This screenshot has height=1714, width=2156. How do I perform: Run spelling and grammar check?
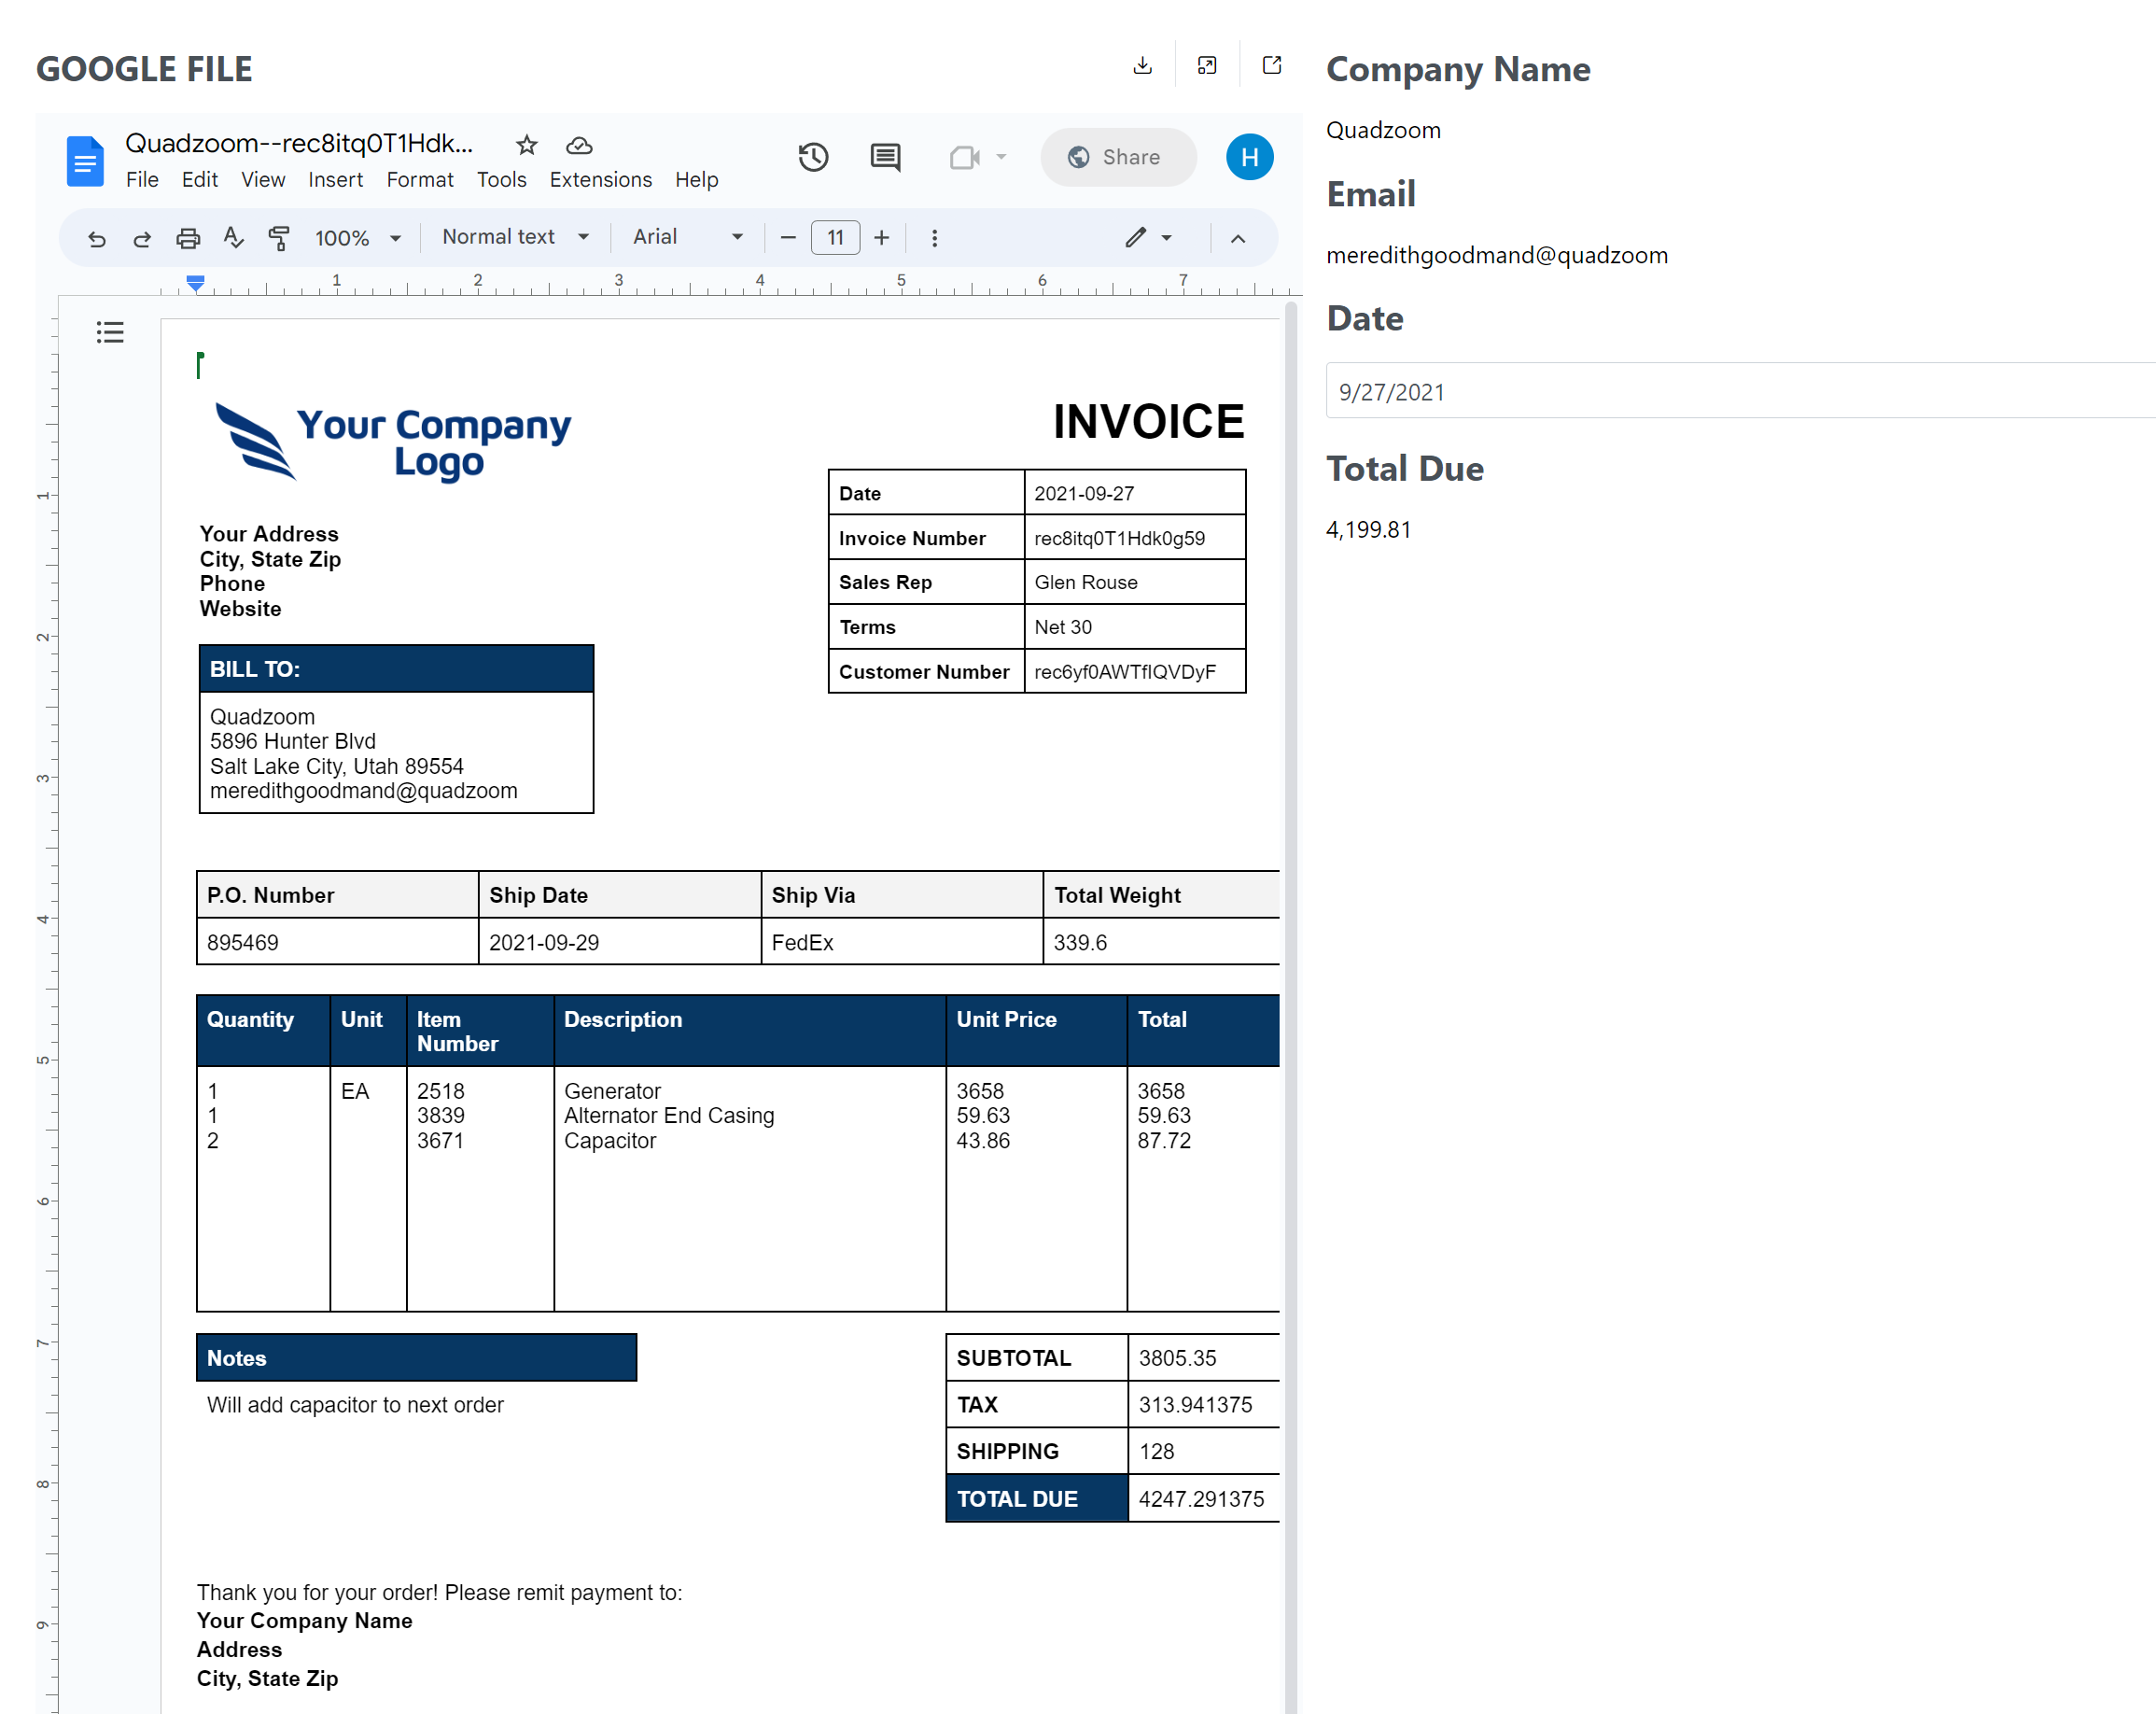click(x=233, y=238)
